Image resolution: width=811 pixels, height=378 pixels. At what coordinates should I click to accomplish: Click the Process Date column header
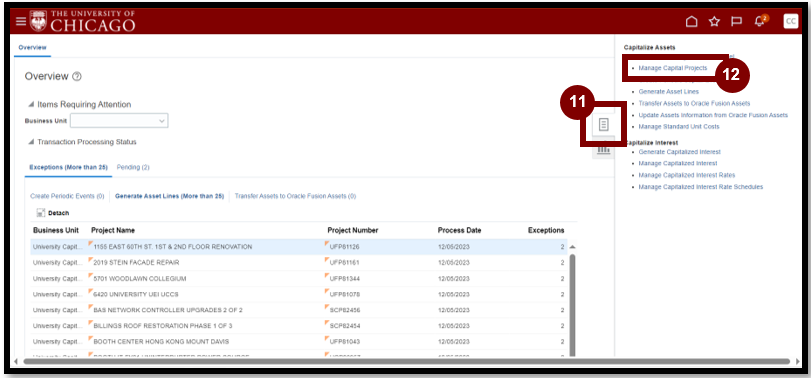tap(459, 231)
